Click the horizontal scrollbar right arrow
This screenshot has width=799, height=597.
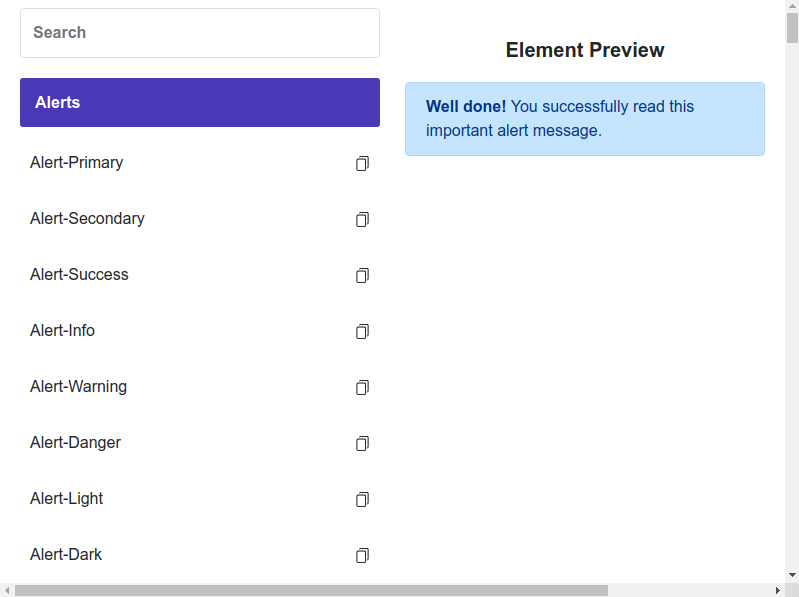point(778,590)
